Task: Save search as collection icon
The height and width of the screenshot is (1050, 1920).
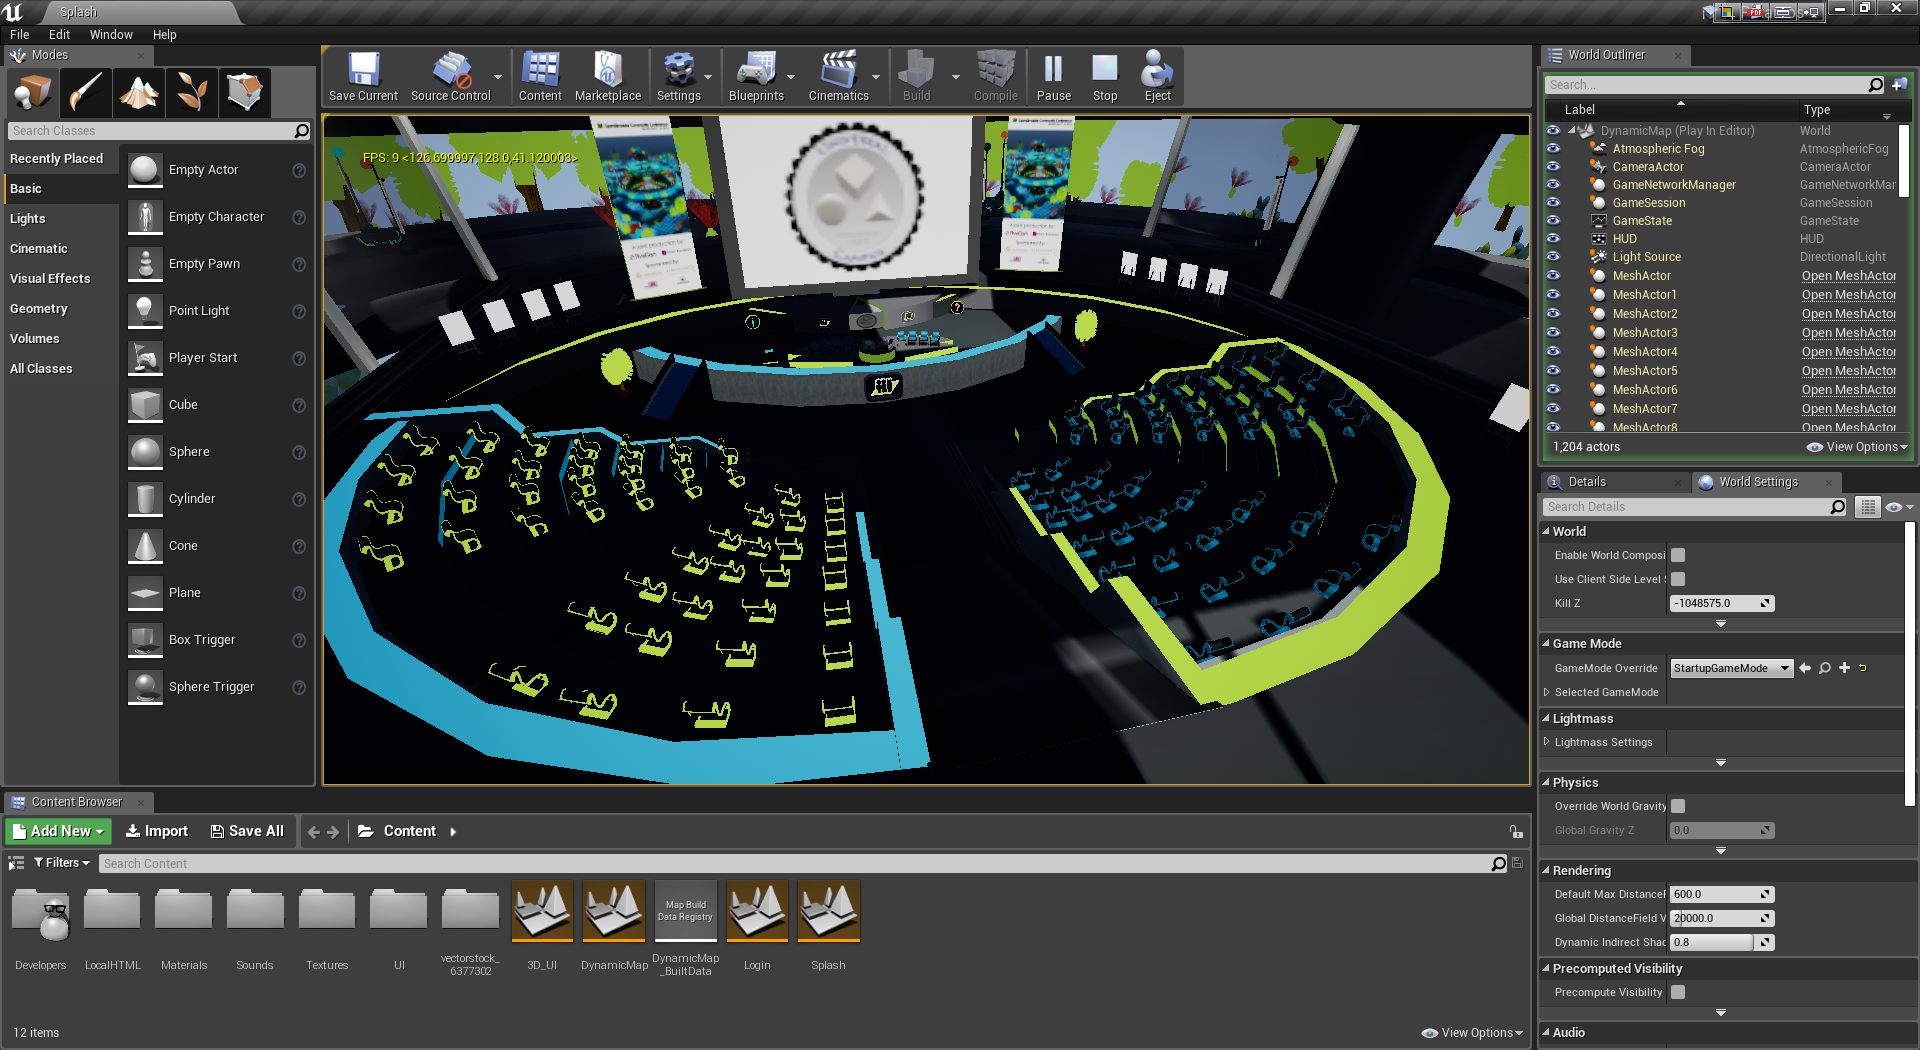Action: 1517,863
